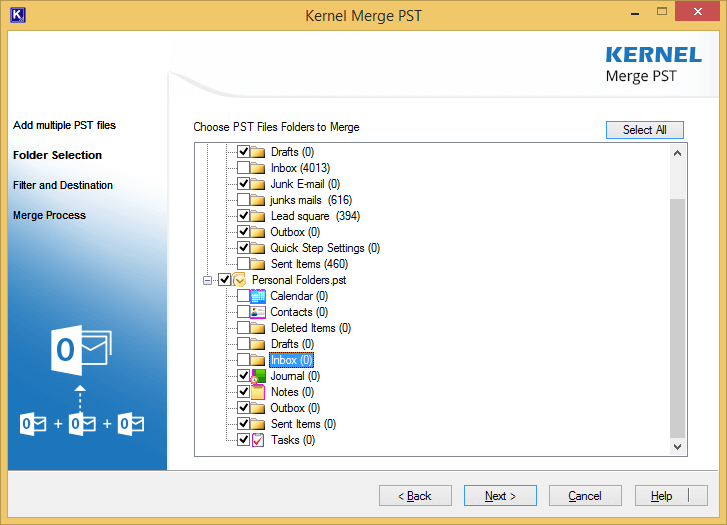Uncheck the Junk E-mail checkbox
The height and width of the screenshot is (525, 727).
tap(243, 183)
